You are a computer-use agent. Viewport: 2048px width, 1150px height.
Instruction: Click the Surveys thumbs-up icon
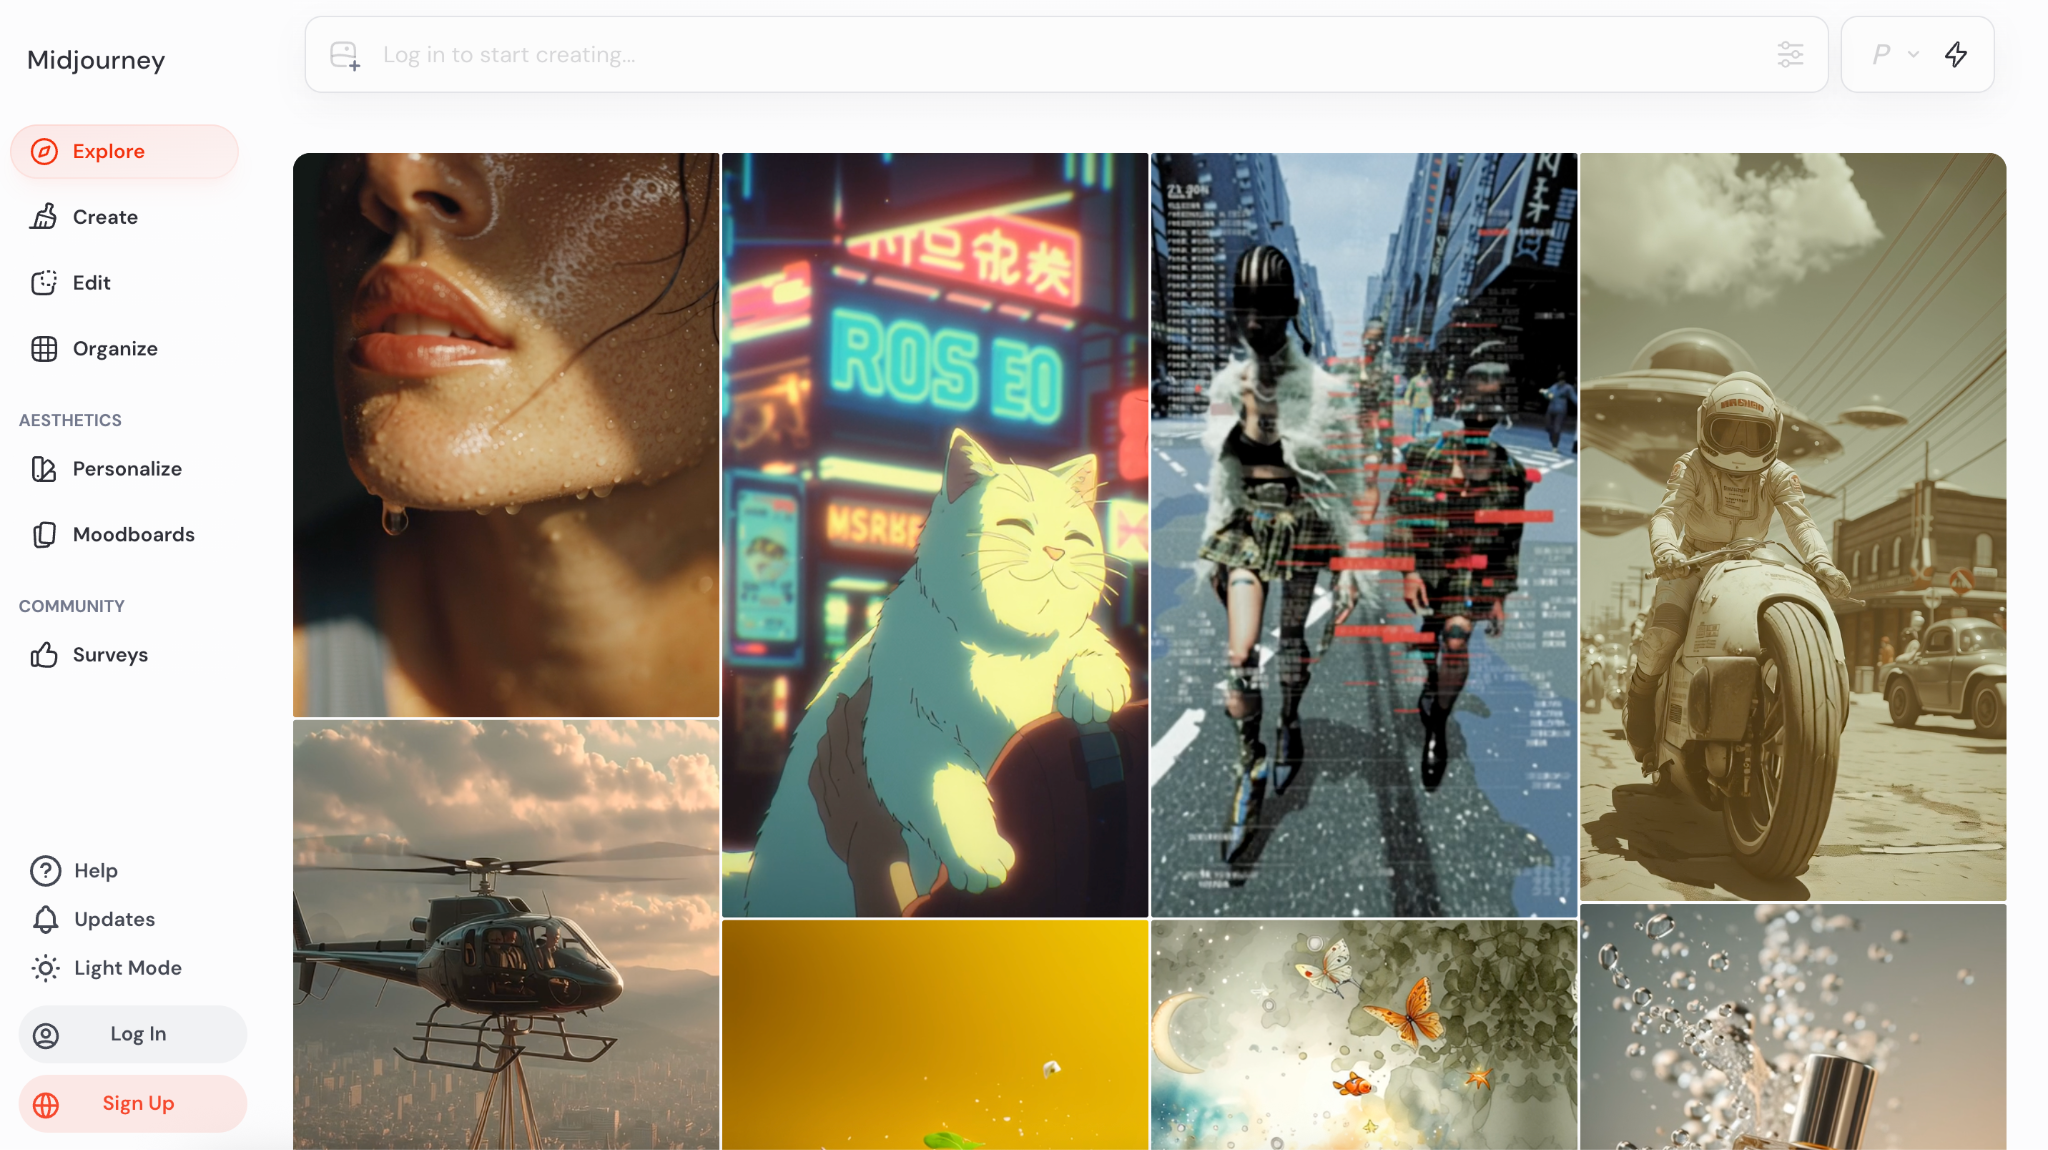pos(44,655)
